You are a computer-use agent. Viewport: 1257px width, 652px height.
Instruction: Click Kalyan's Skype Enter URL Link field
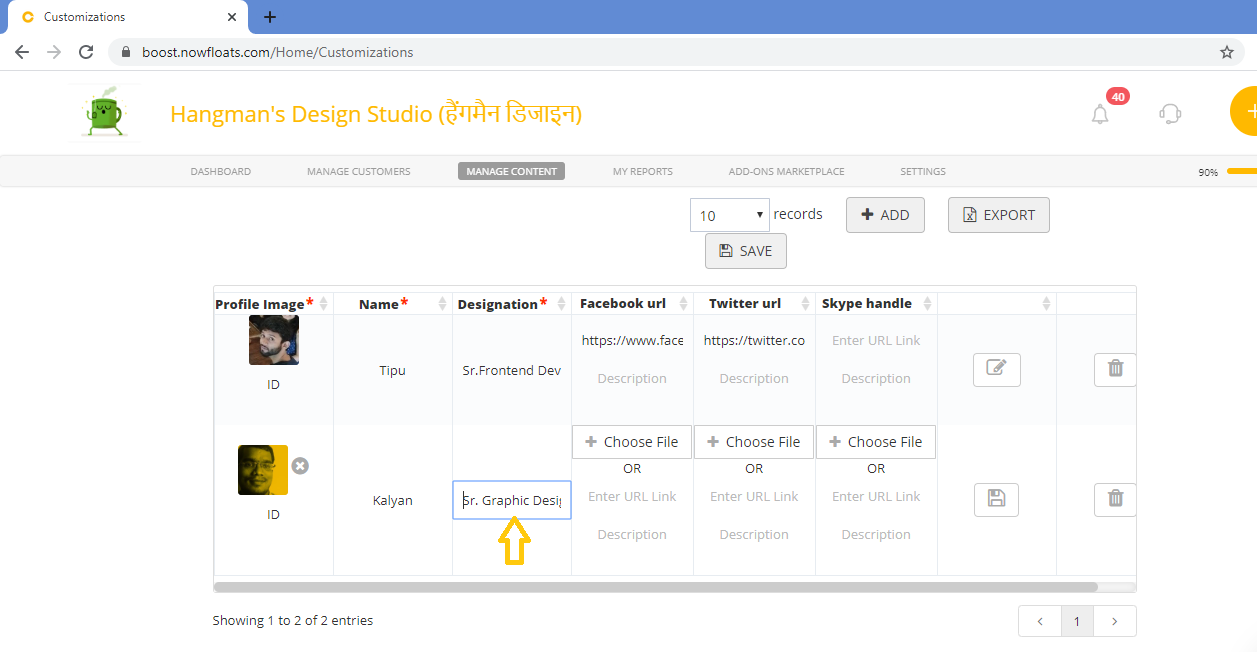pyautogui.click(x=876, y=496)
